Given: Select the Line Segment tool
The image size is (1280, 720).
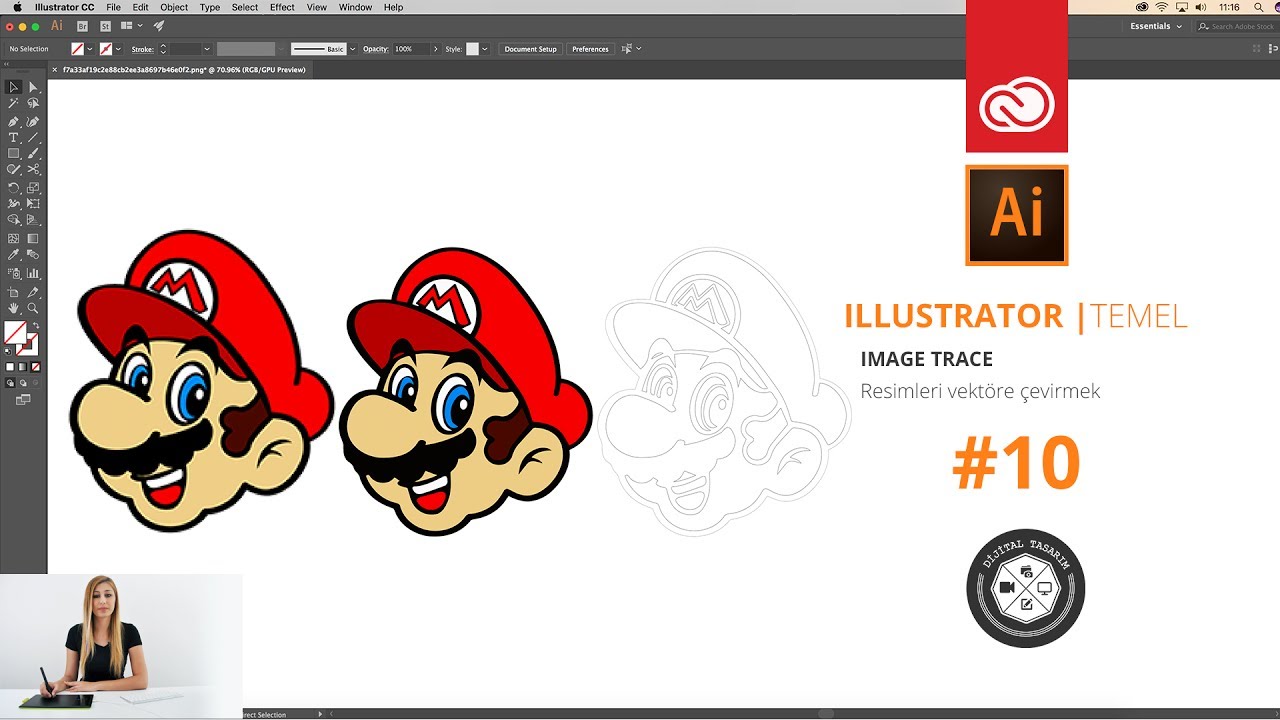Looking at the screenshot, I should click(x=33, y=137).
